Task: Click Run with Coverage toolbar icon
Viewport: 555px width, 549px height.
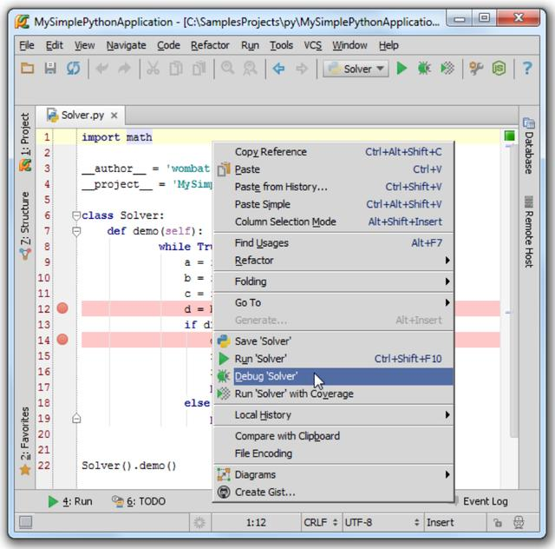Action: 447,68
